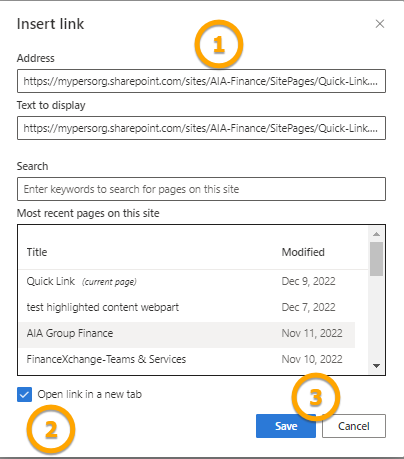Choose test highlighted content webpart page
Image resolution: width=404 pixels, height=459 pixels.
187,307
